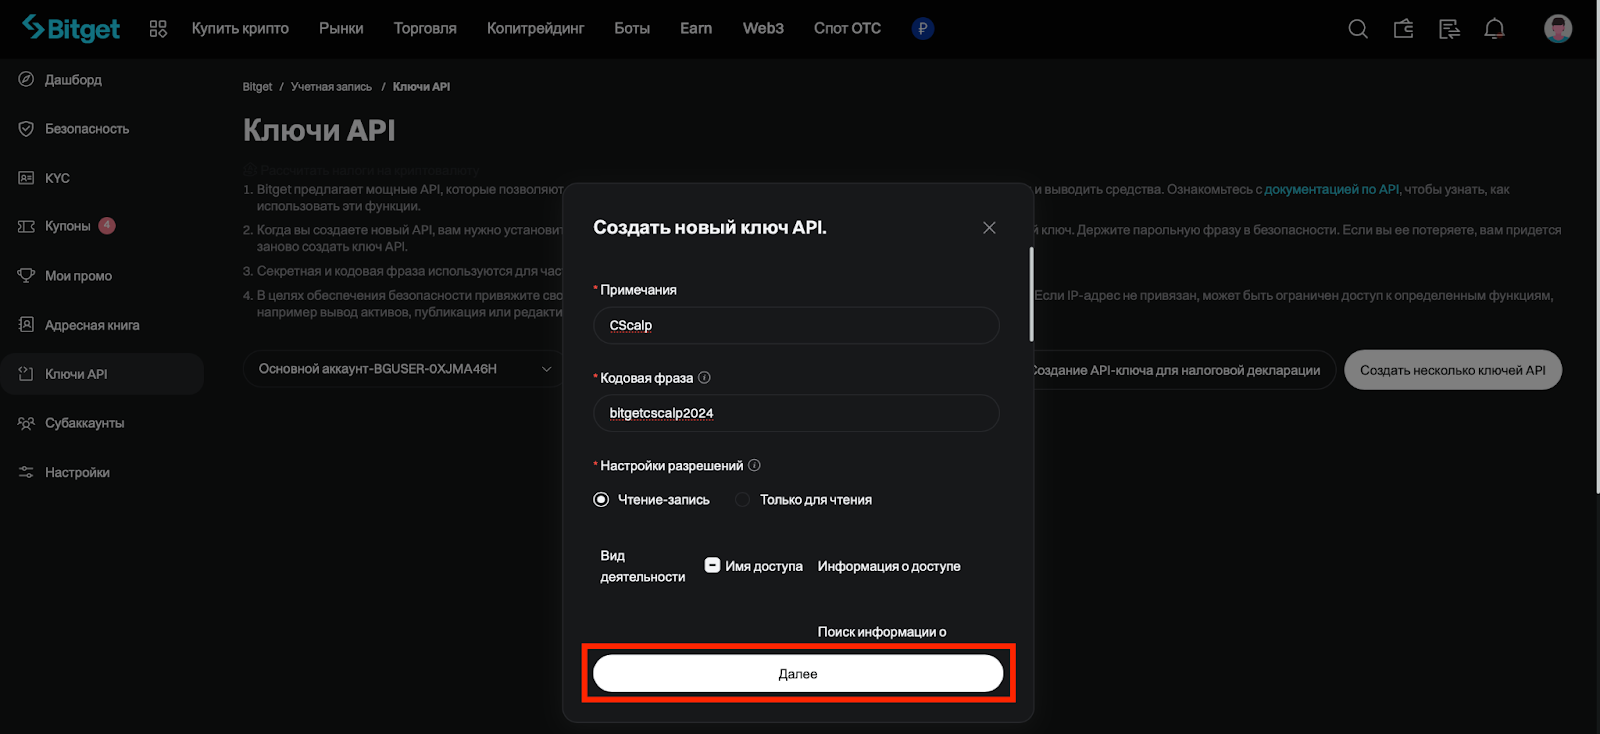Click the Создать новый ключ API title

click(710, 227)
